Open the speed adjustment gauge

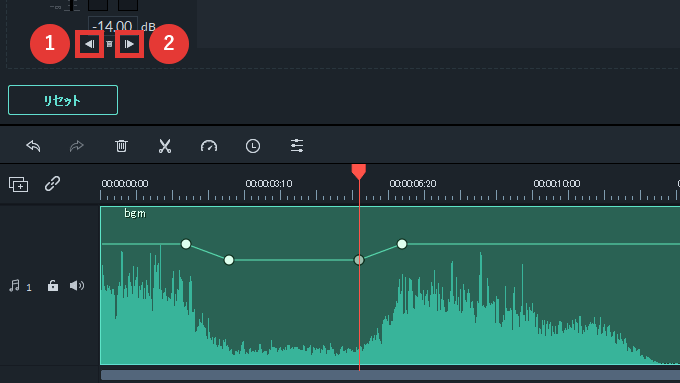pos(209,146)
